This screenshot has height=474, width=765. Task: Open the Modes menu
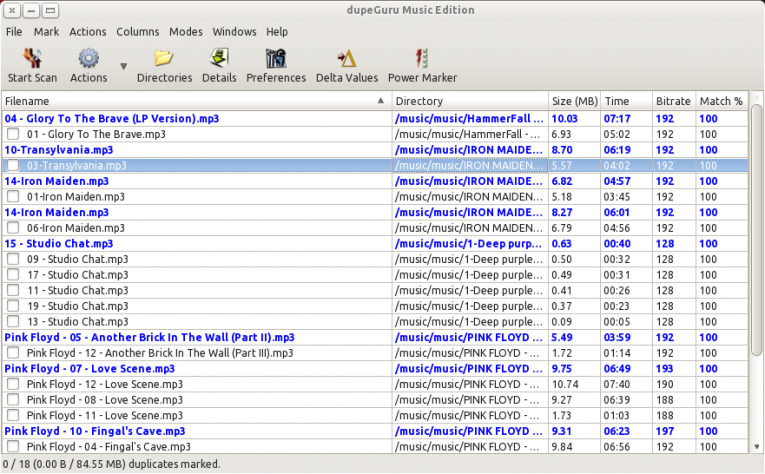pos(186,32)
